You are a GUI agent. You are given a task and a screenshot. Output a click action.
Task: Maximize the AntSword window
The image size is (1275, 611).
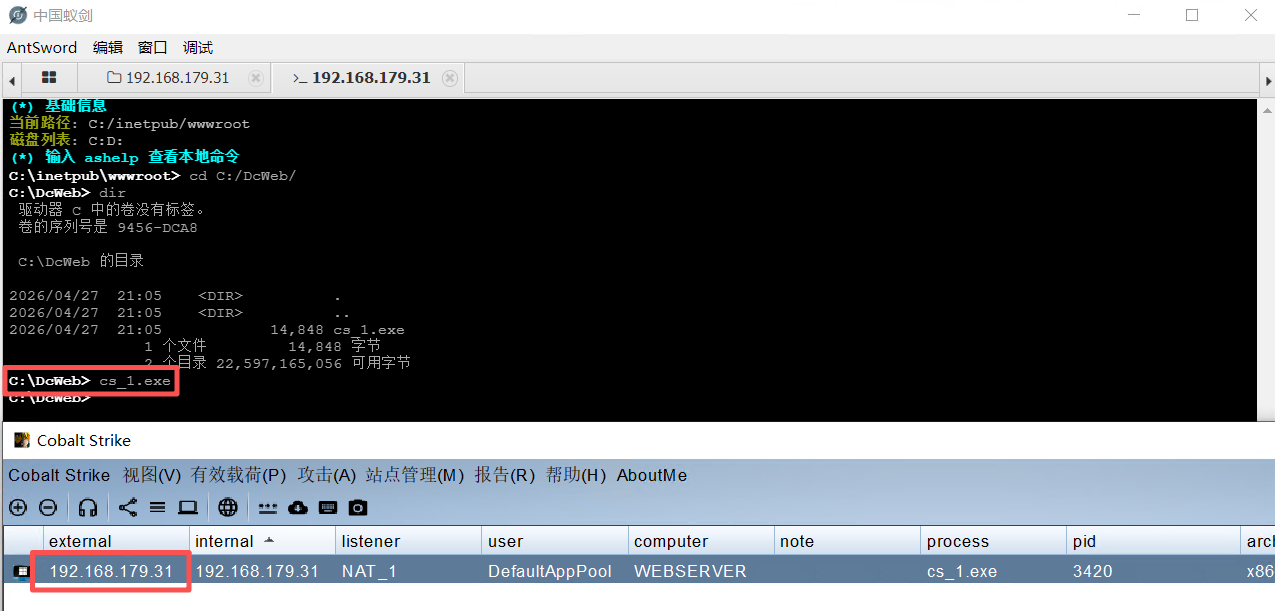1191,15
